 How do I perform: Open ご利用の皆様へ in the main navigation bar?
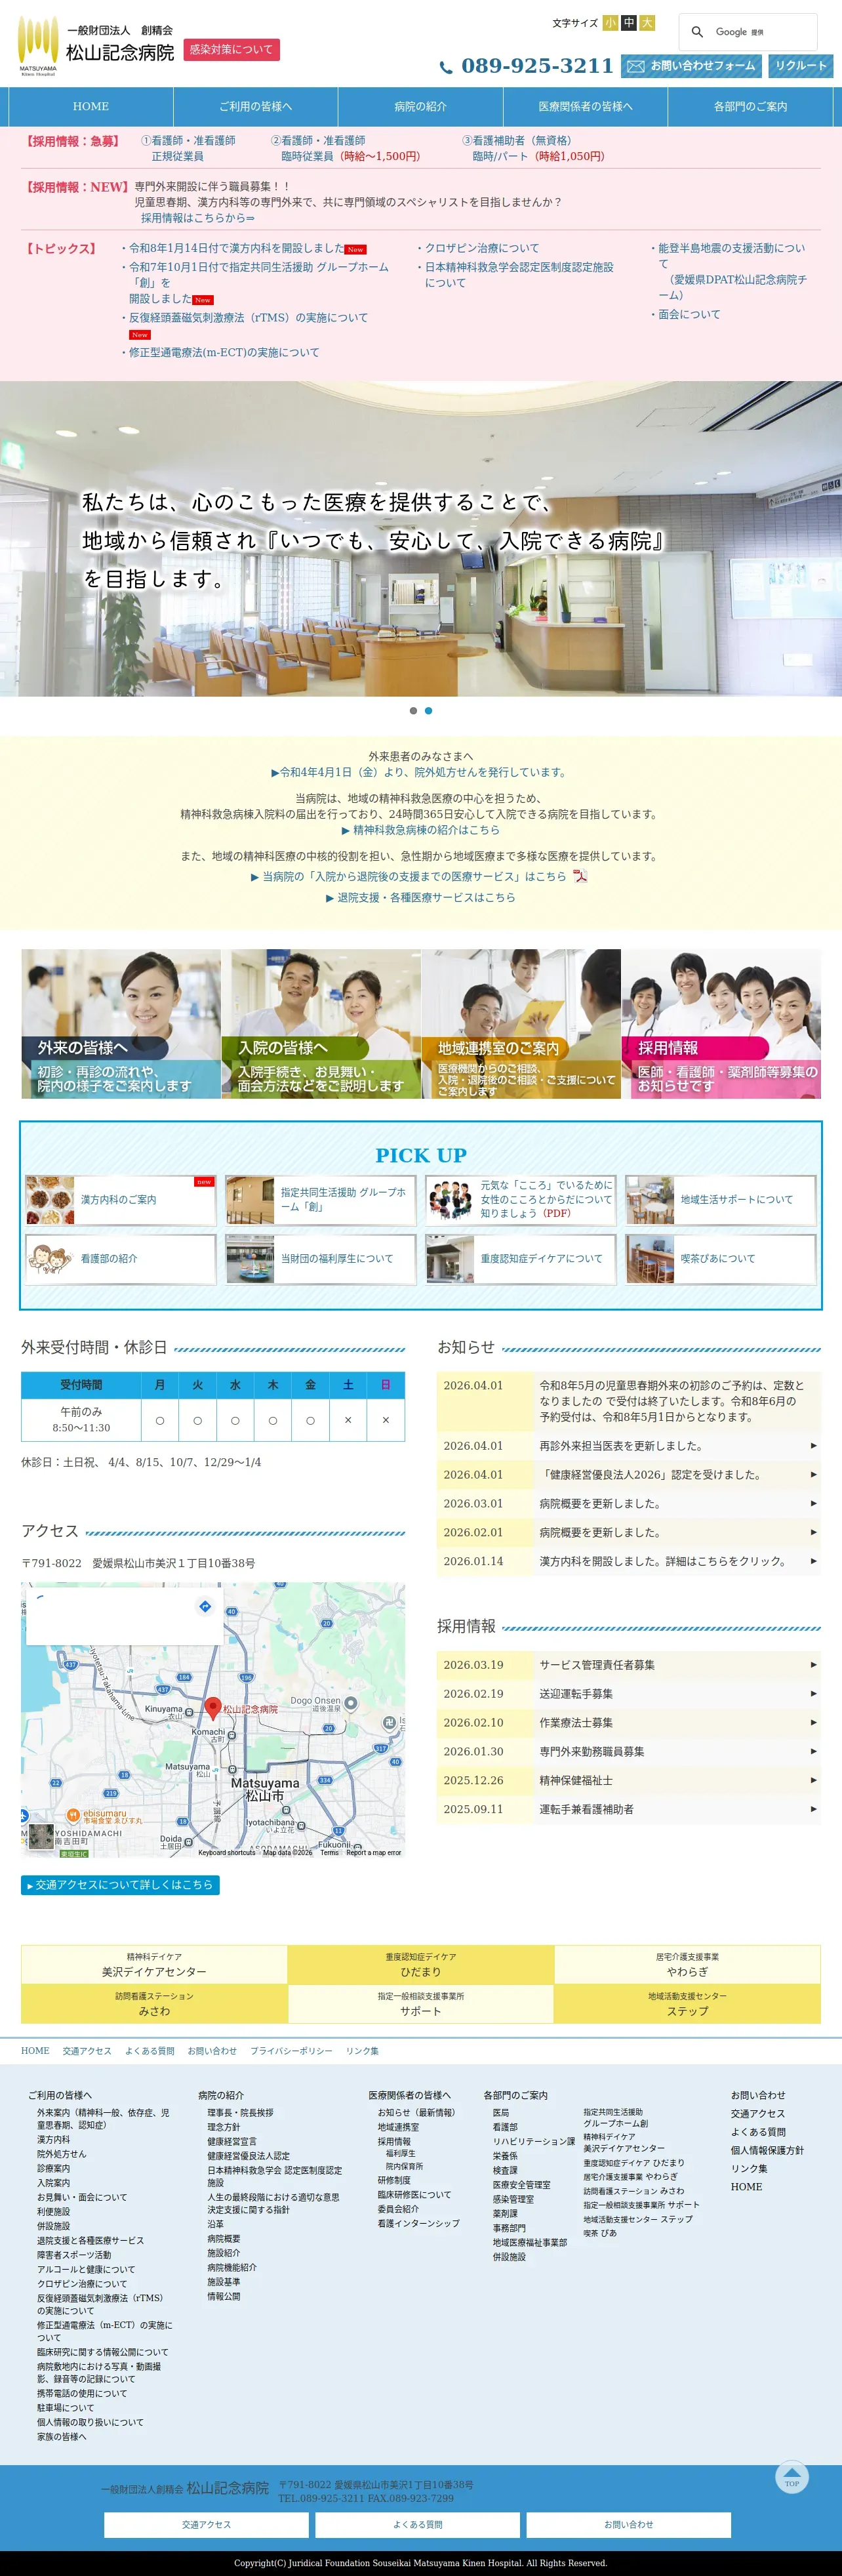click(256, 106)
